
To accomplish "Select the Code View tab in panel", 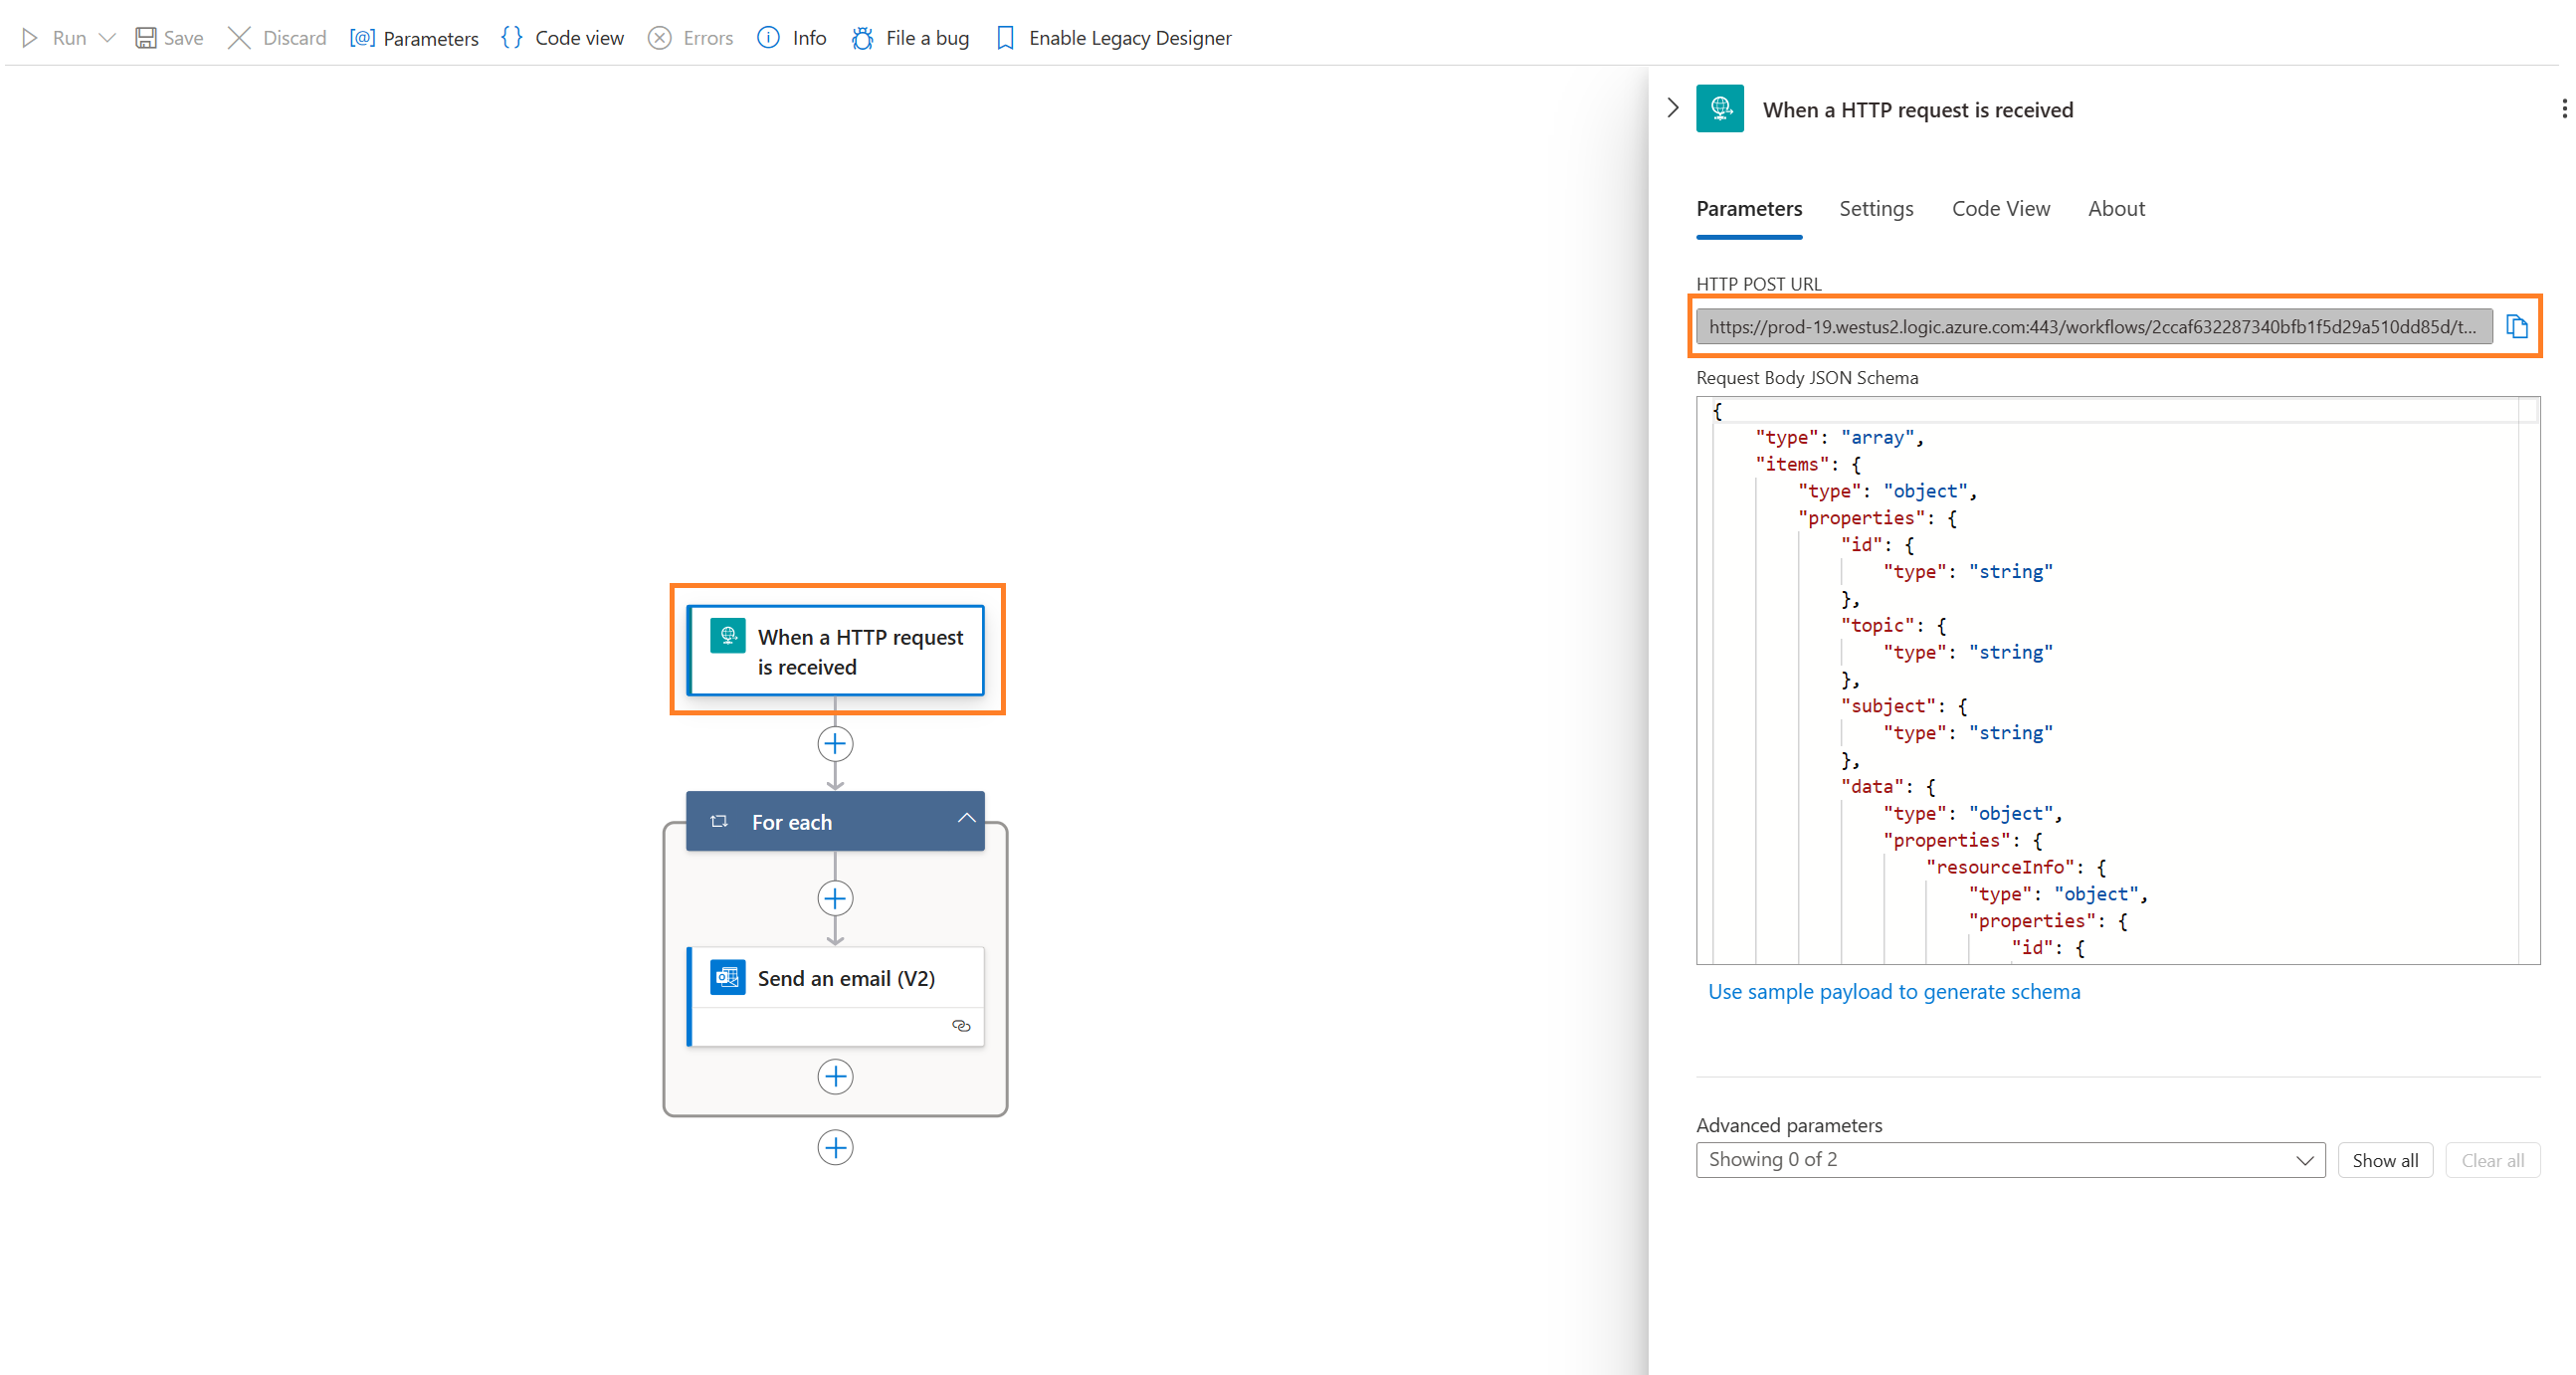I will 1999,206.
